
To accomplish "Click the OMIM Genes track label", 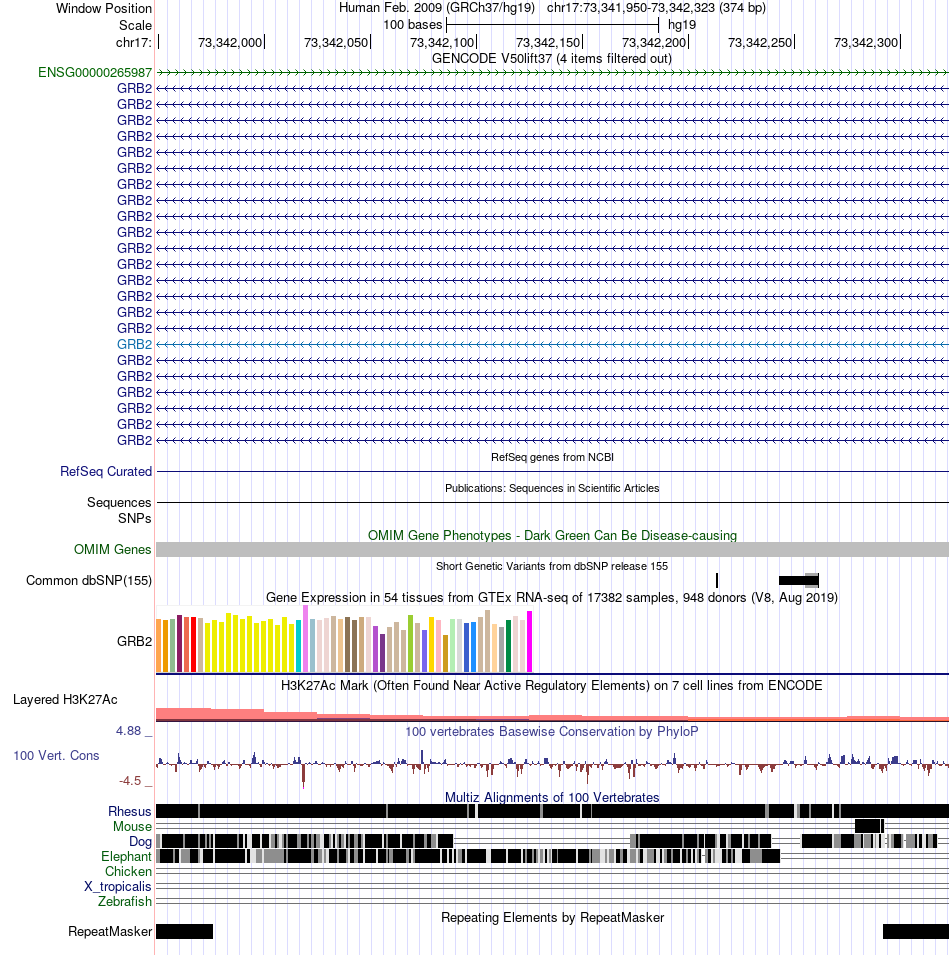I will pyautogui.click(x=113, y=549).
